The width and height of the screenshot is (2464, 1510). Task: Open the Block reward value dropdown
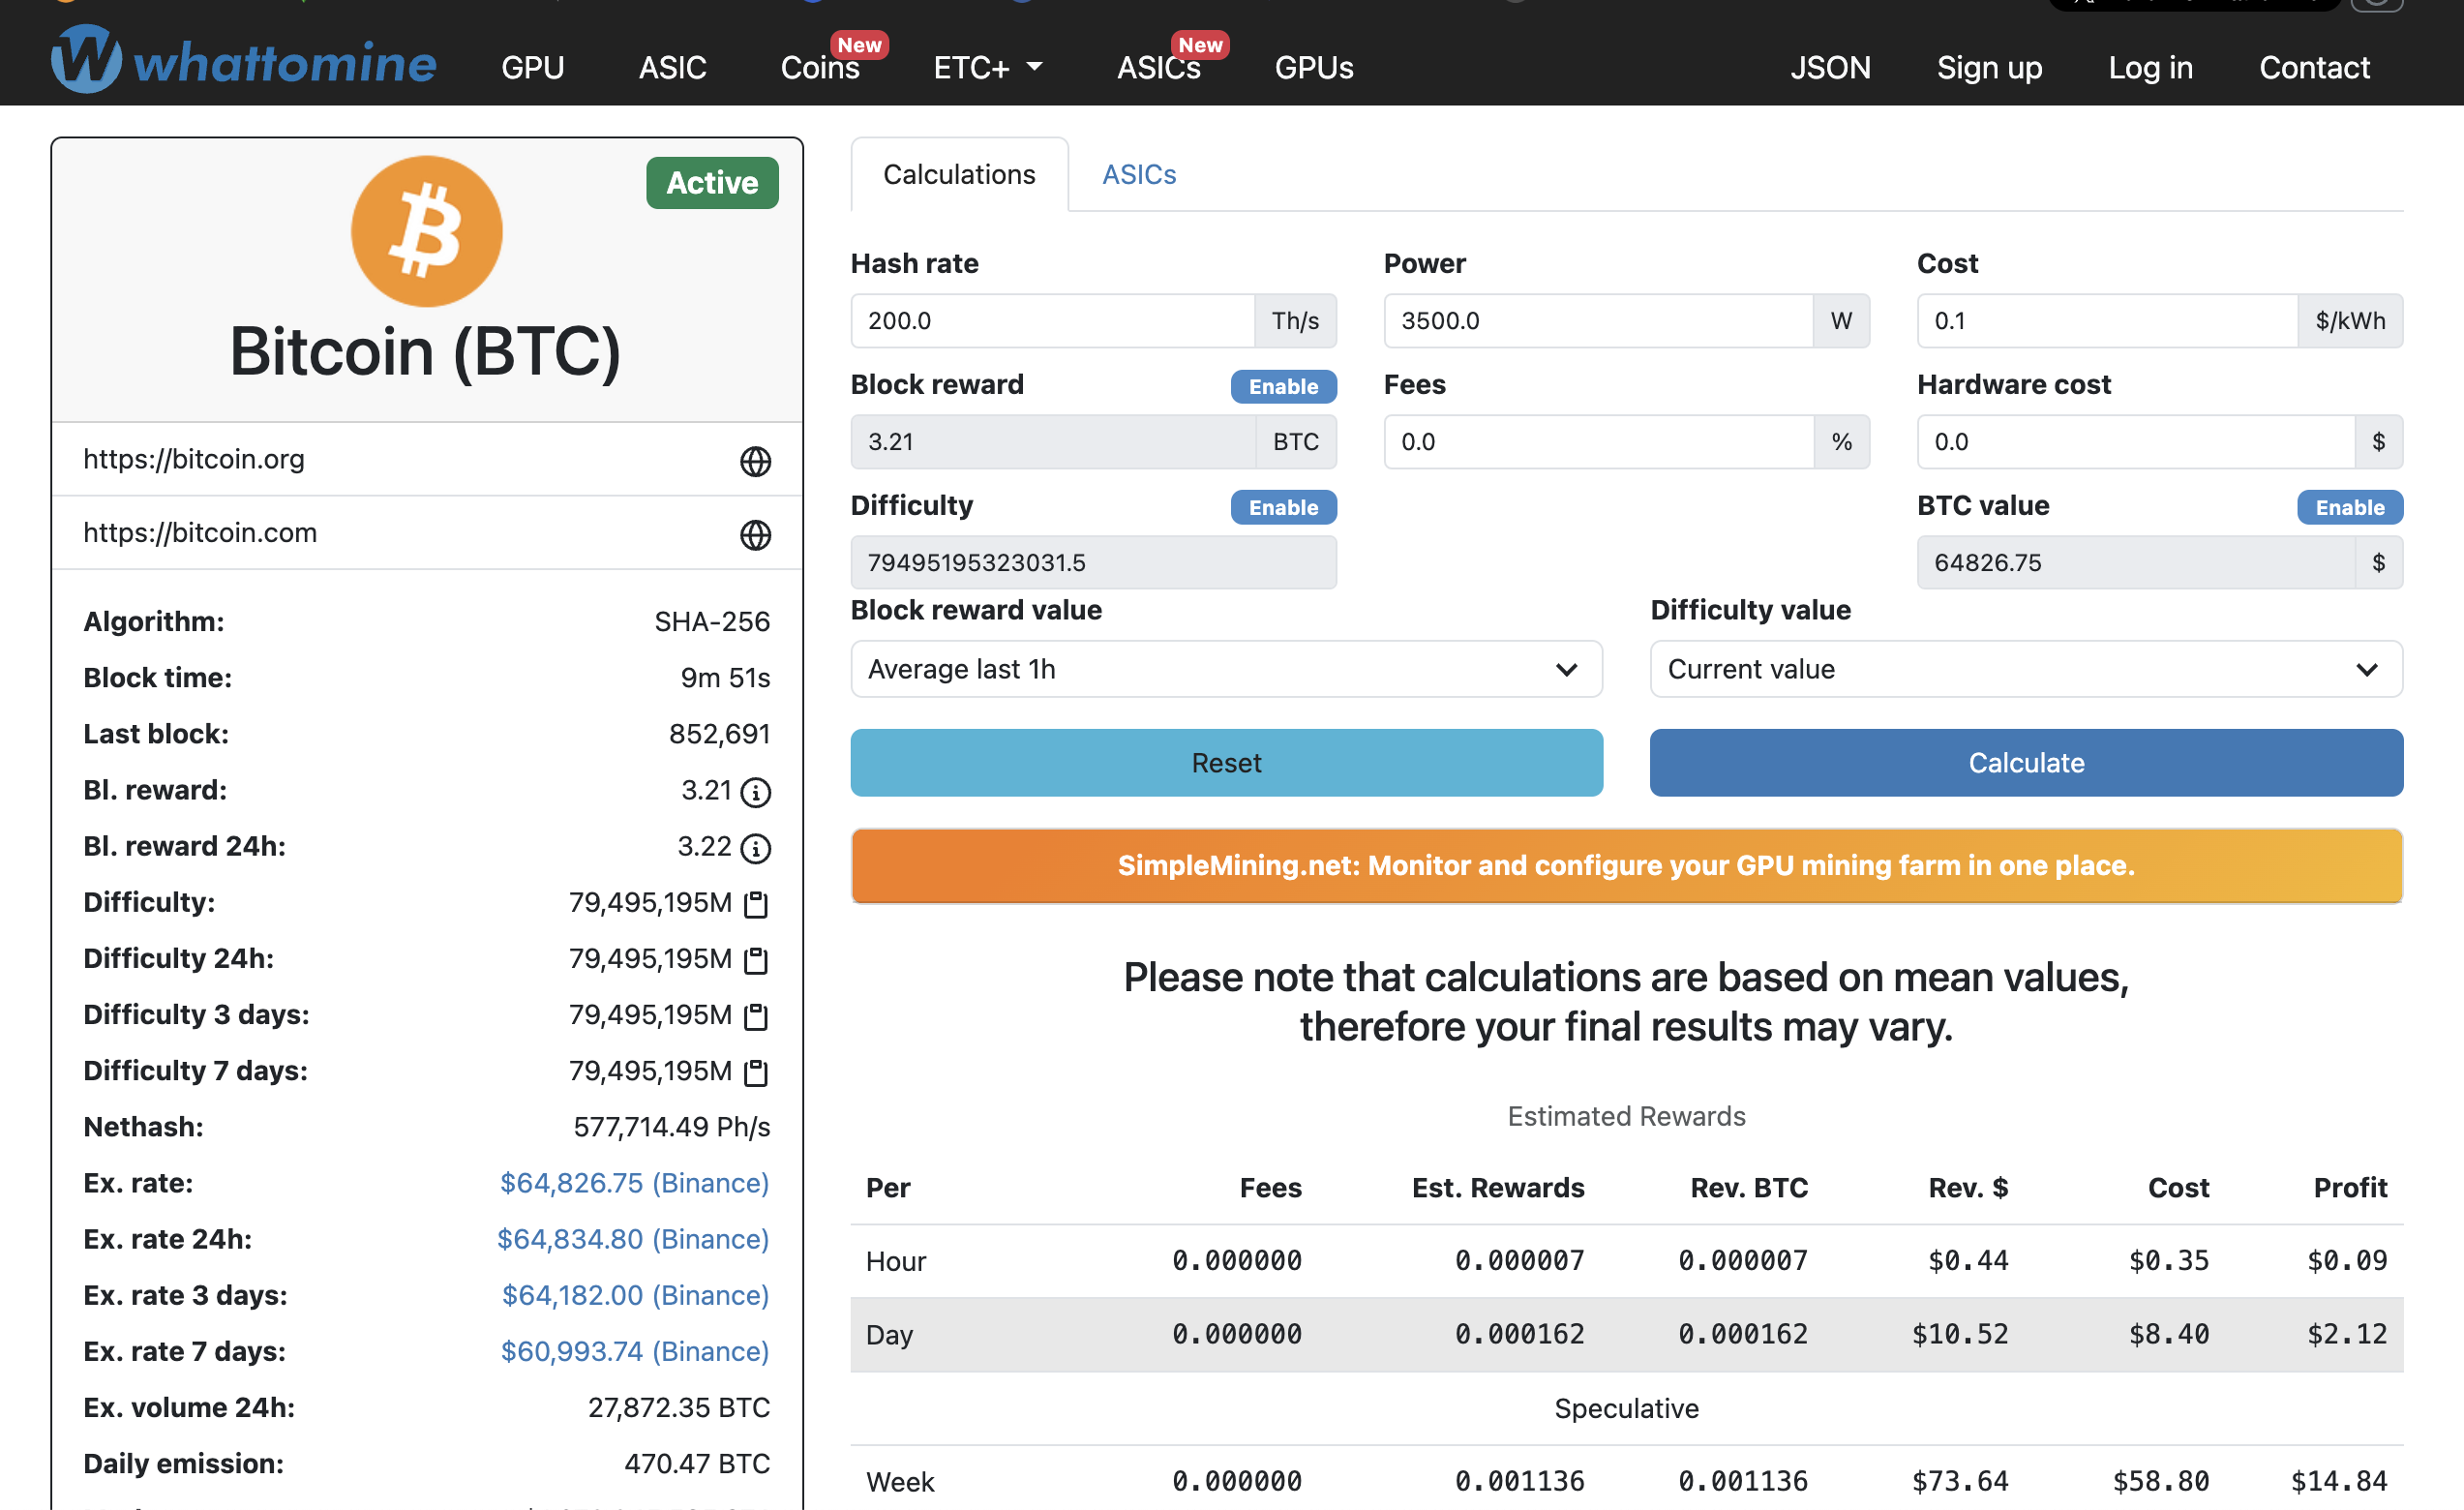(1226, 669)
